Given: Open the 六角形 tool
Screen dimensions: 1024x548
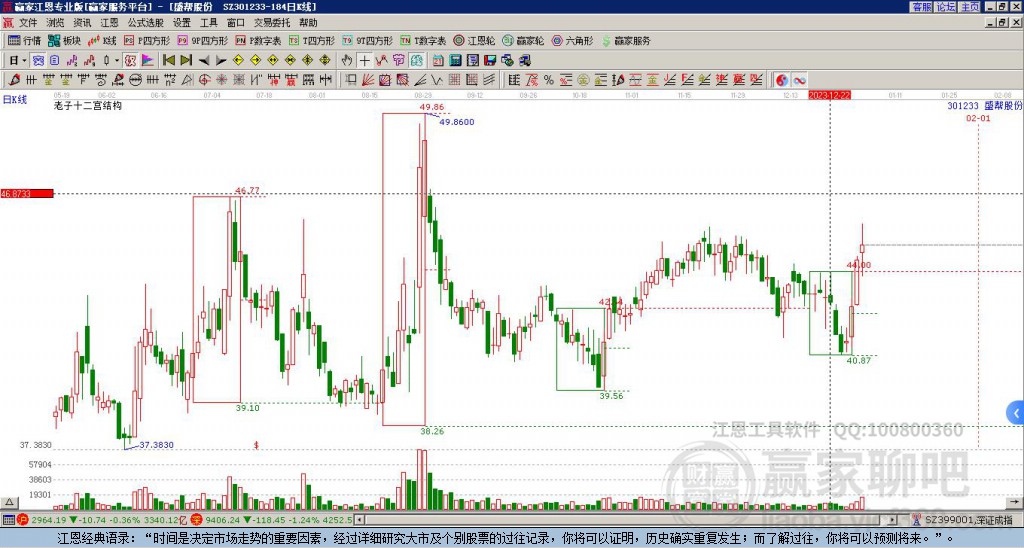Looking at the screenshot, I should tap(572, 40).
